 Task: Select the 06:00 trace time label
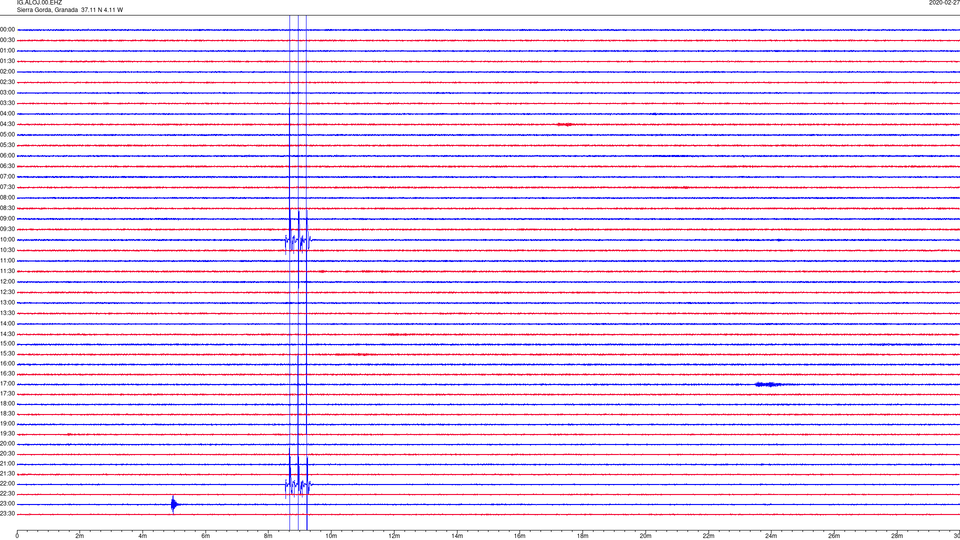point(7,156)
